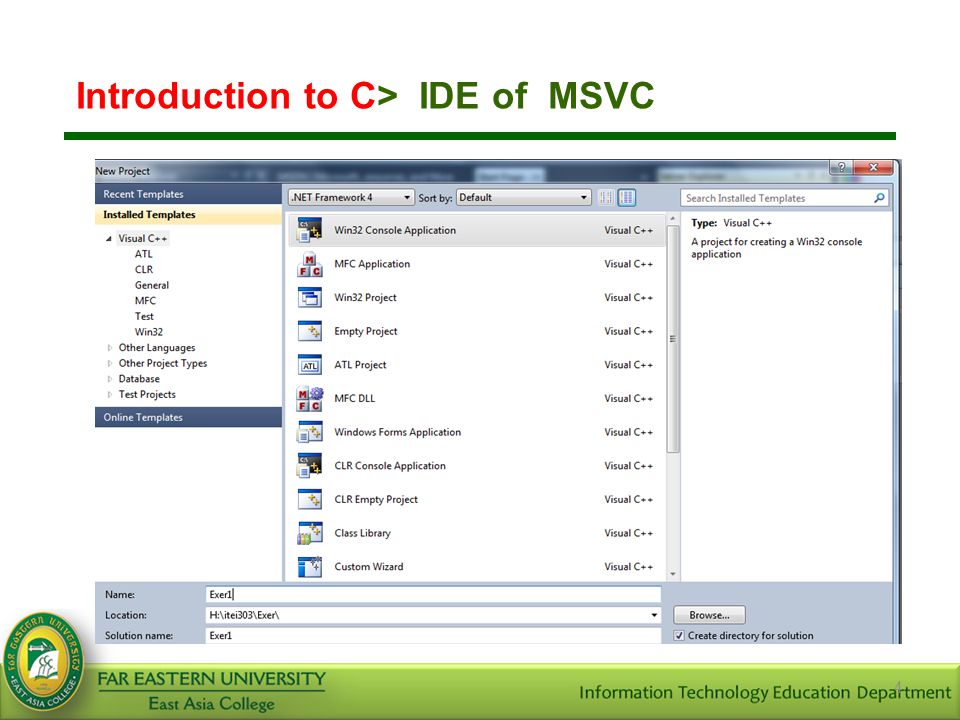
Task: Select the CLR Console Application icon
Action: point(309,466)
